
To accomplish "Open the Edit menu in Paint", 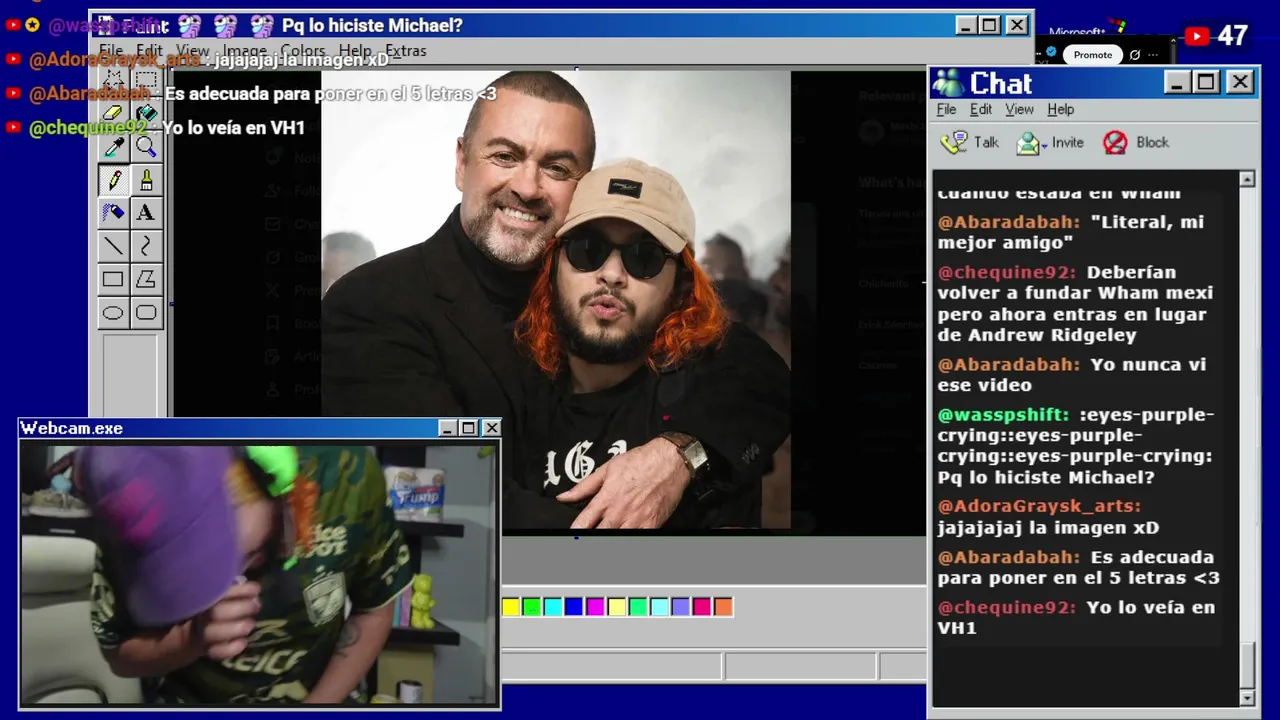I will pos(149,51).
